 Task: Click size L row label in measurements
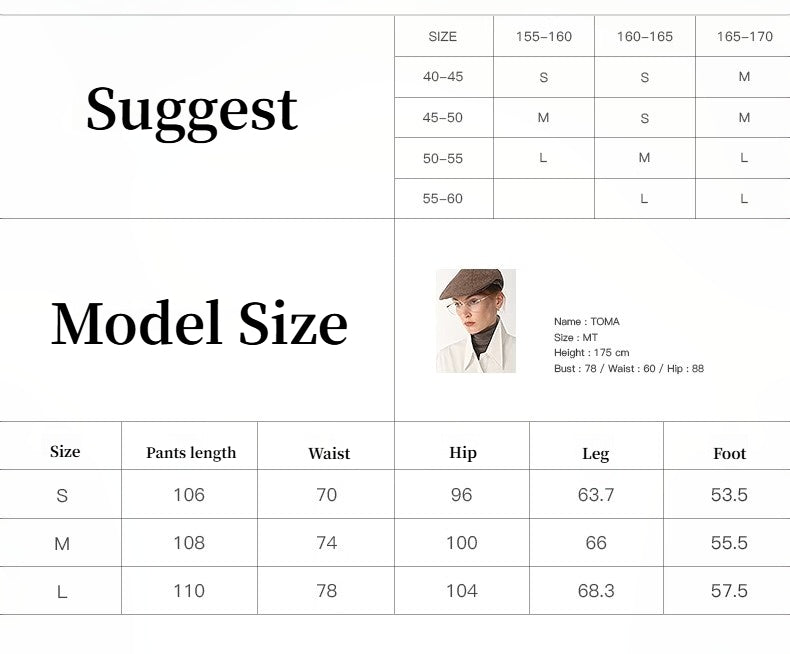[62, 592]
